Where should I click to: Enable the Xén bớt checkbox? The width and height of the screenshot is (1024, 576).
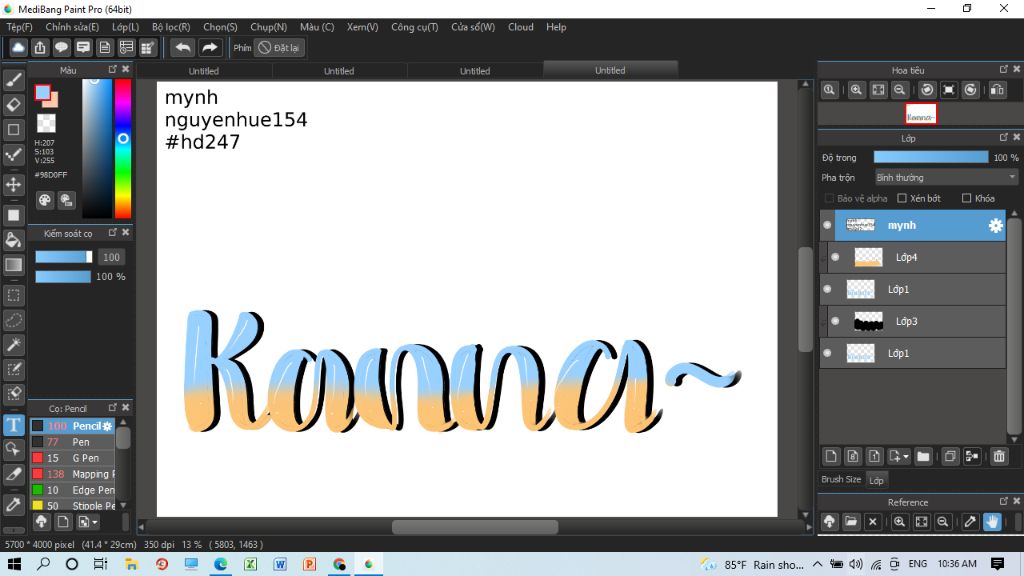click(902, 198)
